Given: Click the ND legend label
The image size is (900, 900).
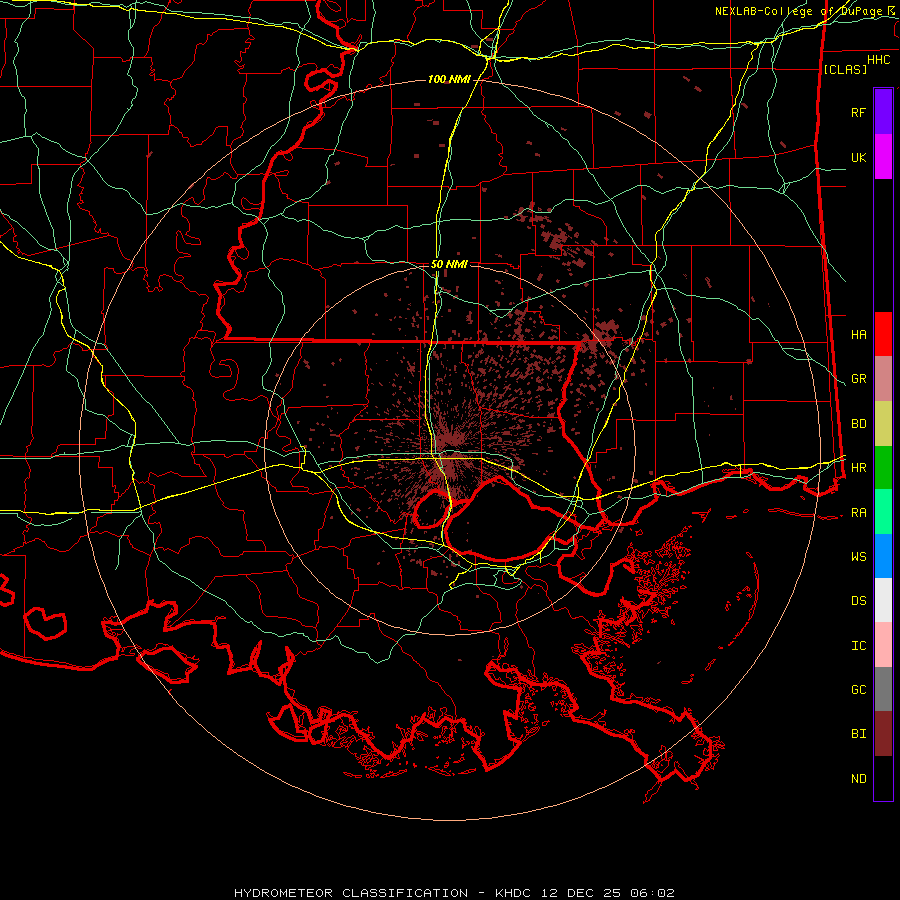Looking at the screenshot, I should pyautogui.click(x=858, y=779).
